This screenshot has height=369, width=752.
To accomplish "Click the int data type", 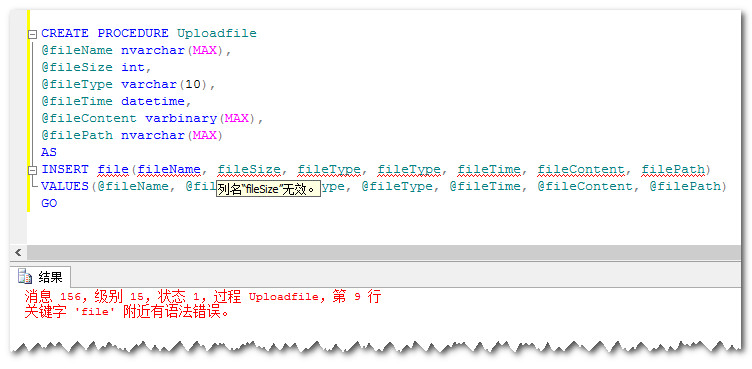I will click(133, 67).
